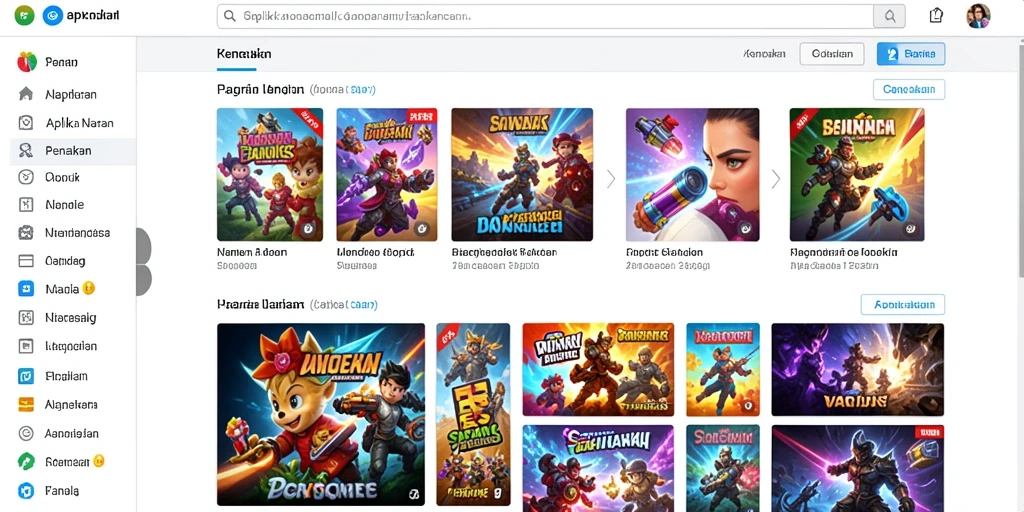Image resolution: width=1024 pixels, height=512 pixels.
Task: Click the blue Flodiam sidebar icon
Action: [26, 376]
